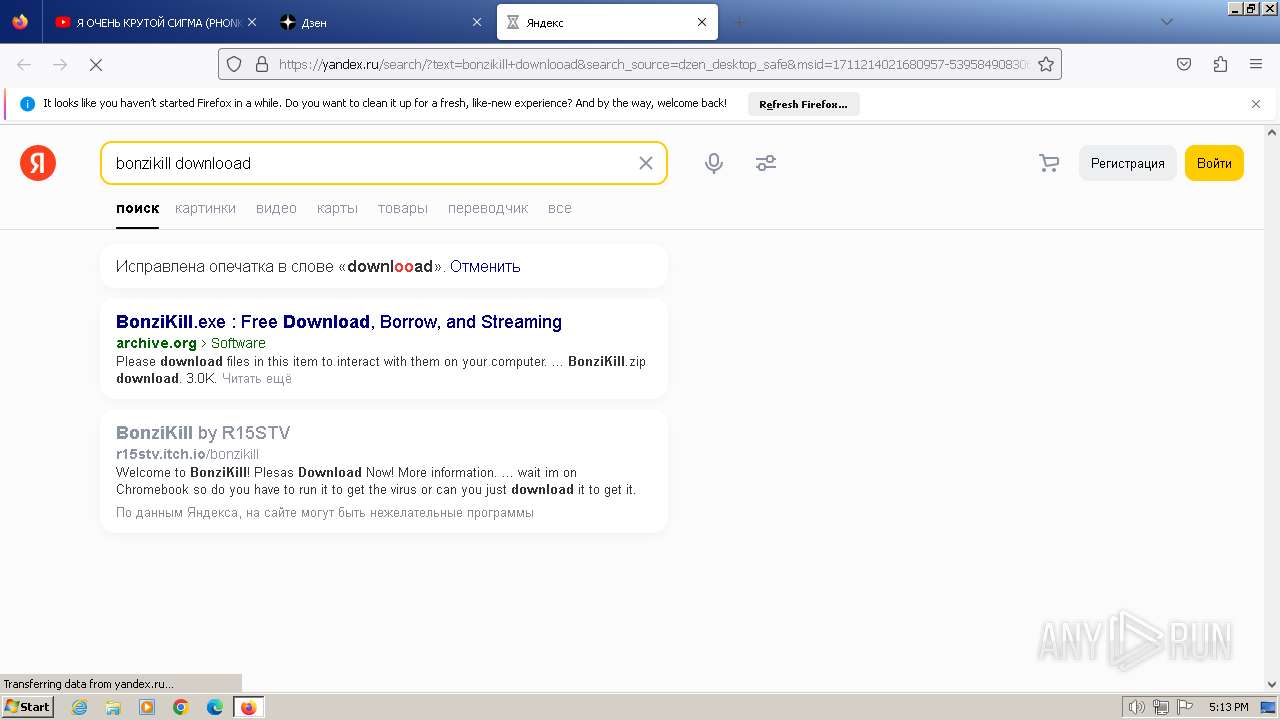This screenshot has width=1280, height=720.
Task: Start voice search with microphone
Action: [714, 163]
